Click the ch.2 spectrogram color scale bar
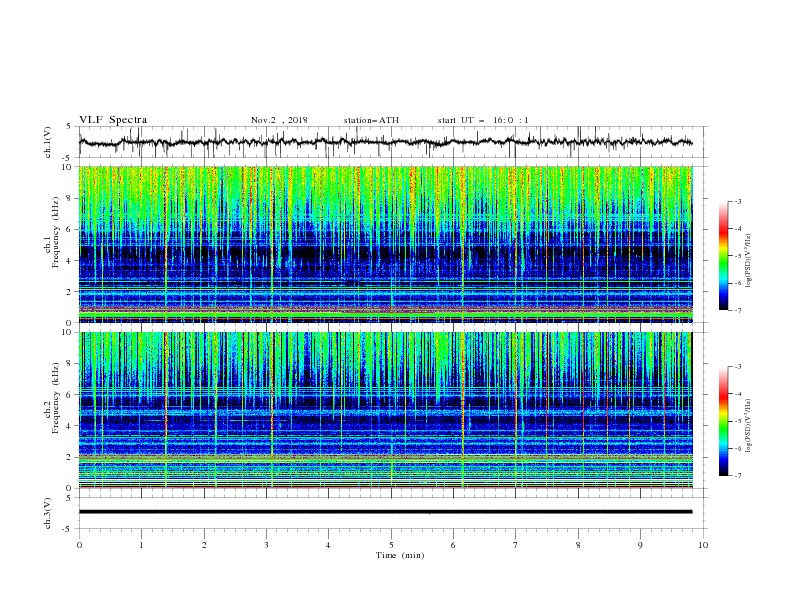Image resolution: width=792 pixels, height=612 pixels. tap(723, 421)
